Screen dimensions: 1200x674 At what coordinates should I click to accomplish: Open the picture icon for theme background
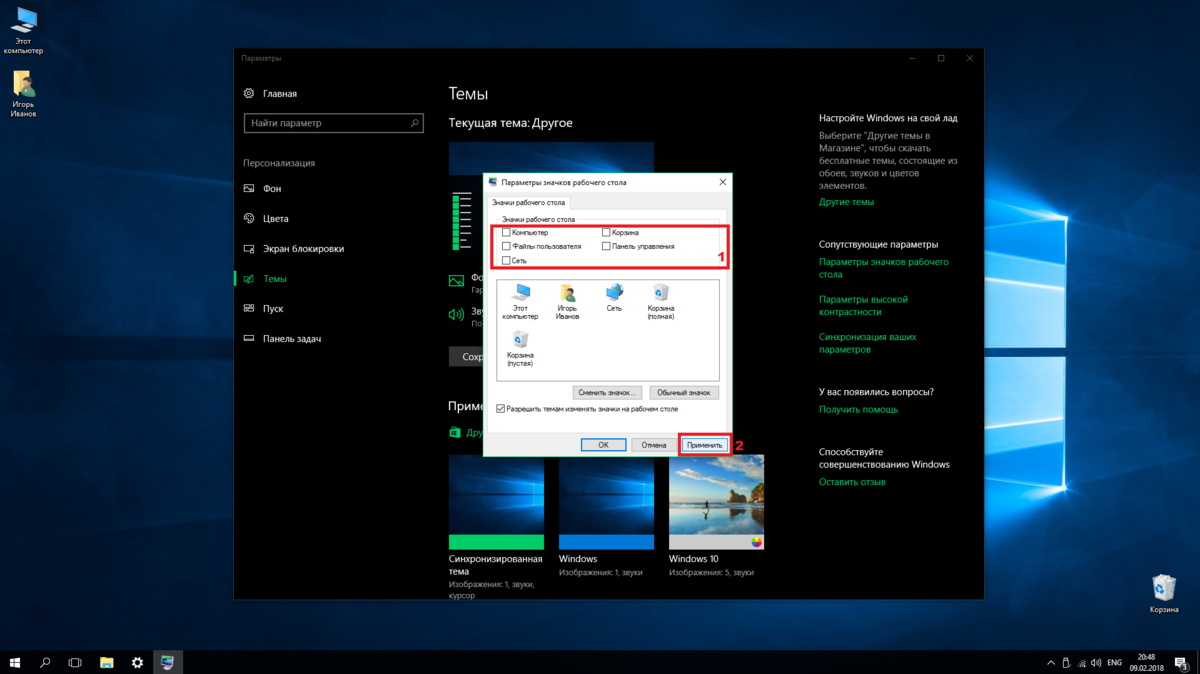point(456,281)
